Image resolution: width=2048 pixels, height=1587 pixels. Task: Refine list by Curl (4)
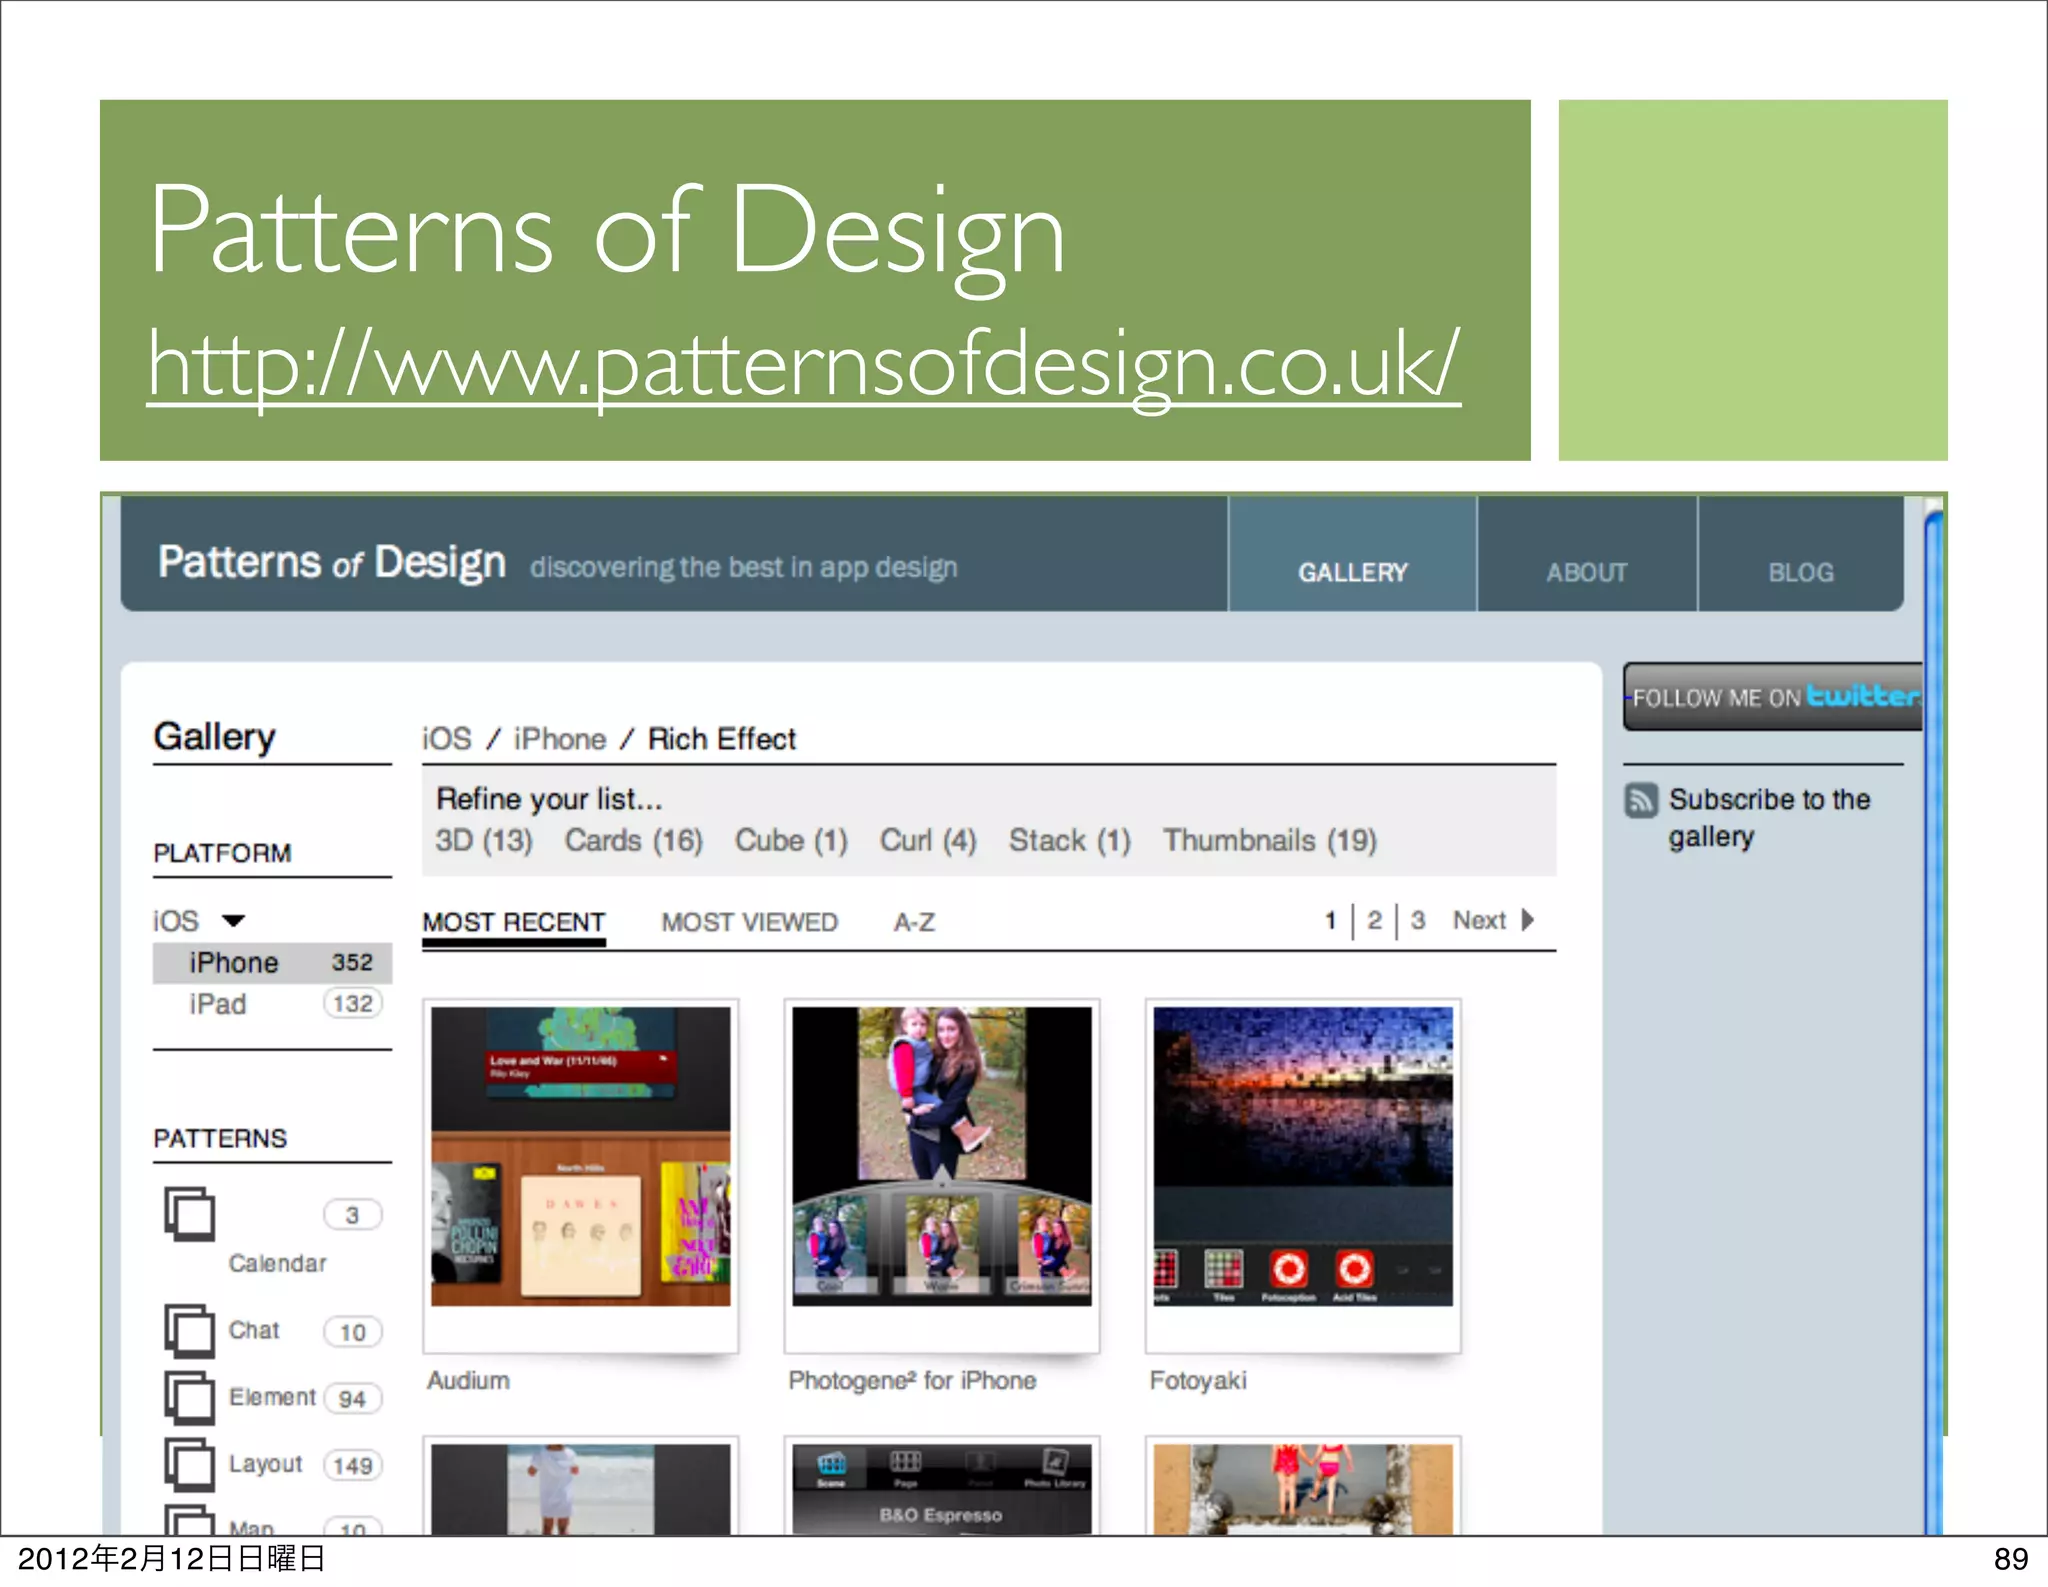click(928, 840)
